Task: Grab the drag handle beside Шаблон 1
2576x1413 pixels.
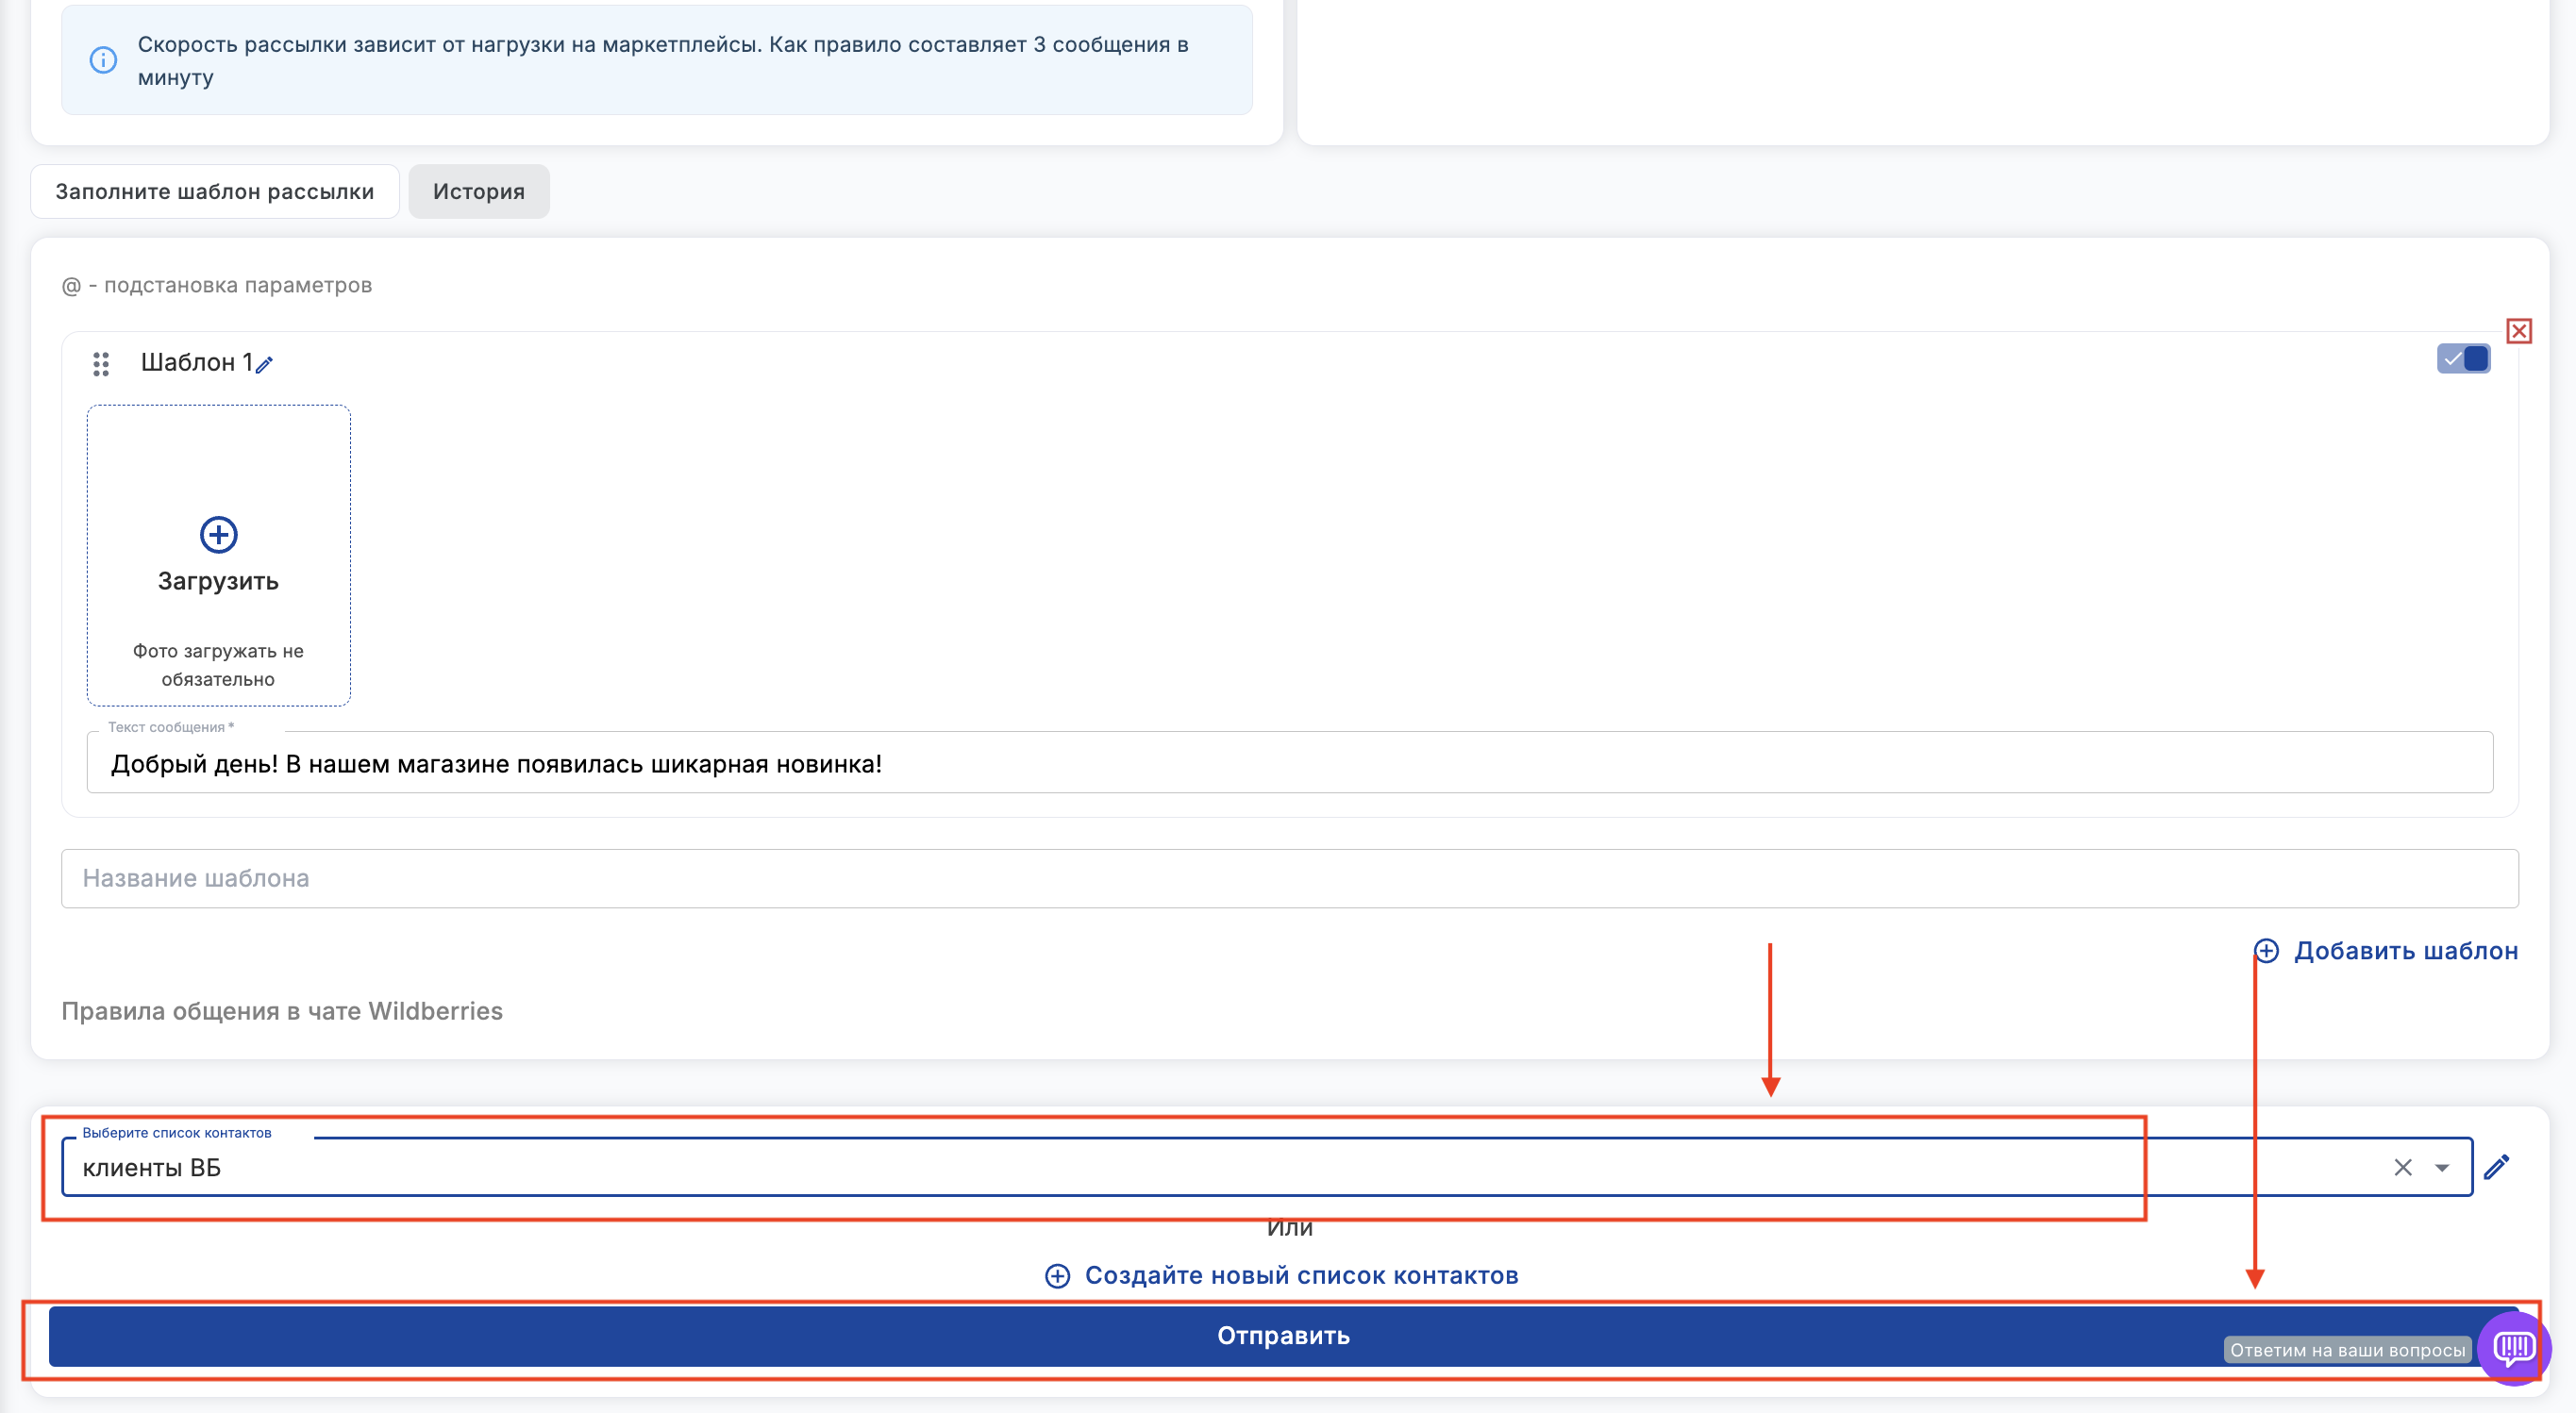Action: point(101,364)
